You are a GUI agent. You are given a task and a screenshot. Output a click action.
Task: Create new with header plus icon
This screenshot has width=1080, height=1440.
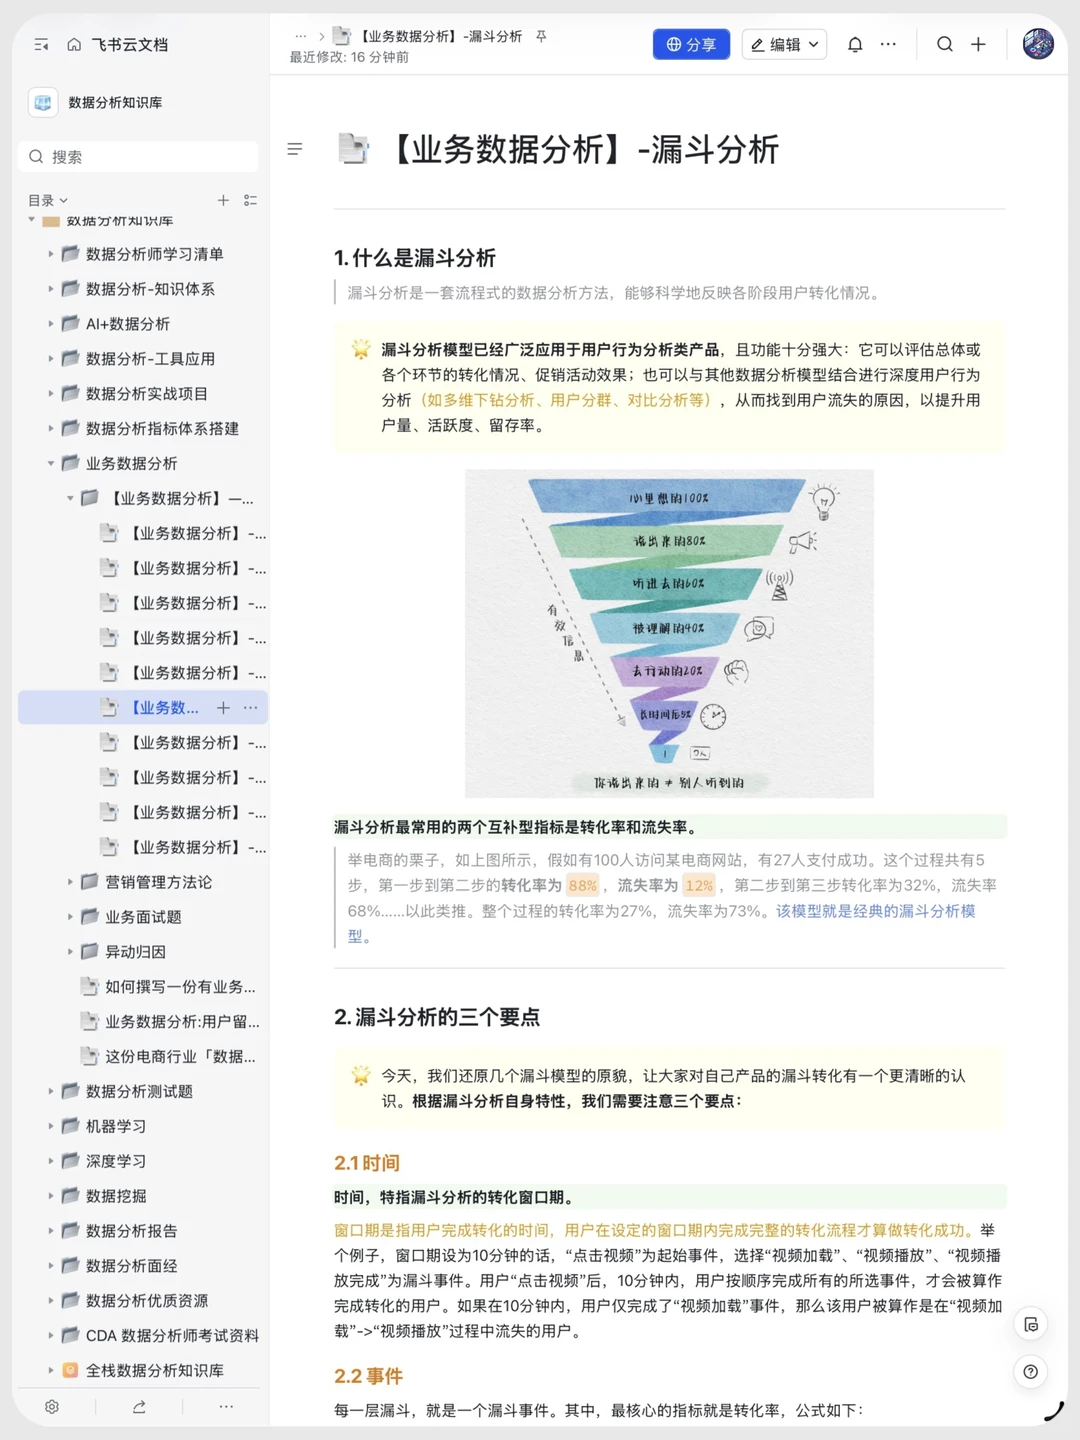point(978,45)
